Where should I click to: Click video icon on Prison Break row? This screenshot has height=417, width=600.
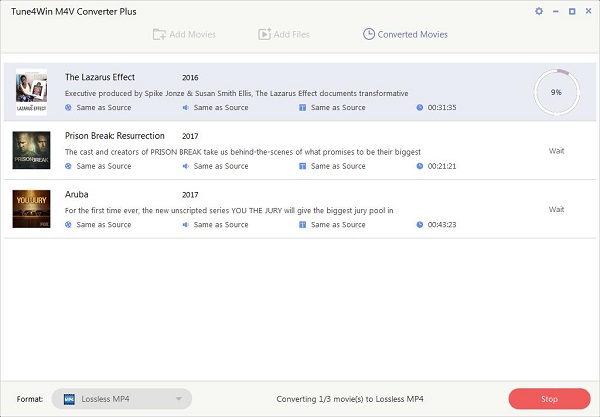[68, 166]
